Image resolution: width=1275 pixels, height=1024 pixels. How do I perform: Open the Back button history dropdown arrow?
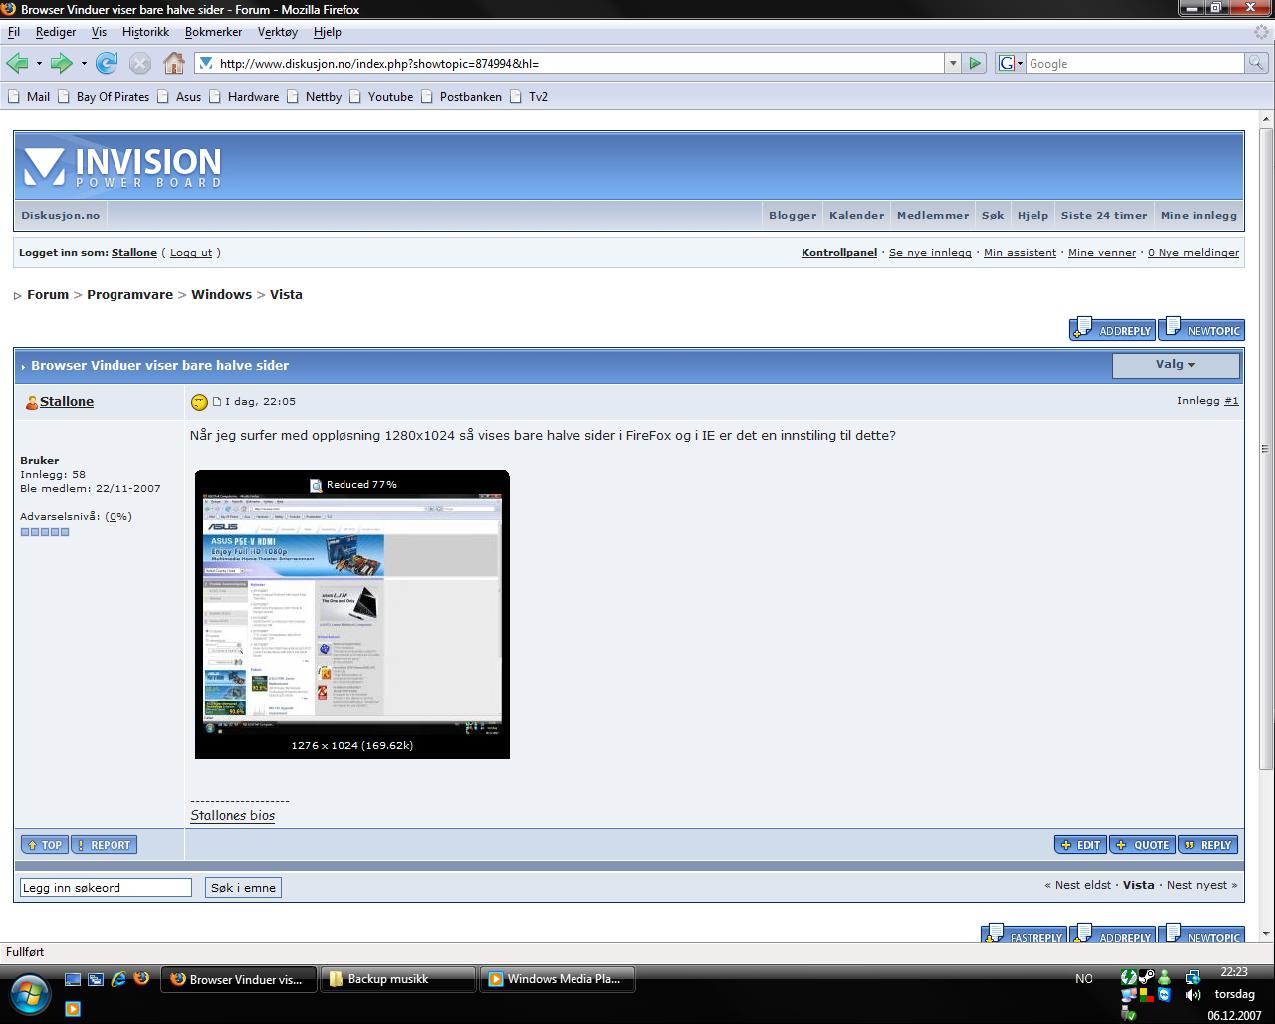point(39,63)
